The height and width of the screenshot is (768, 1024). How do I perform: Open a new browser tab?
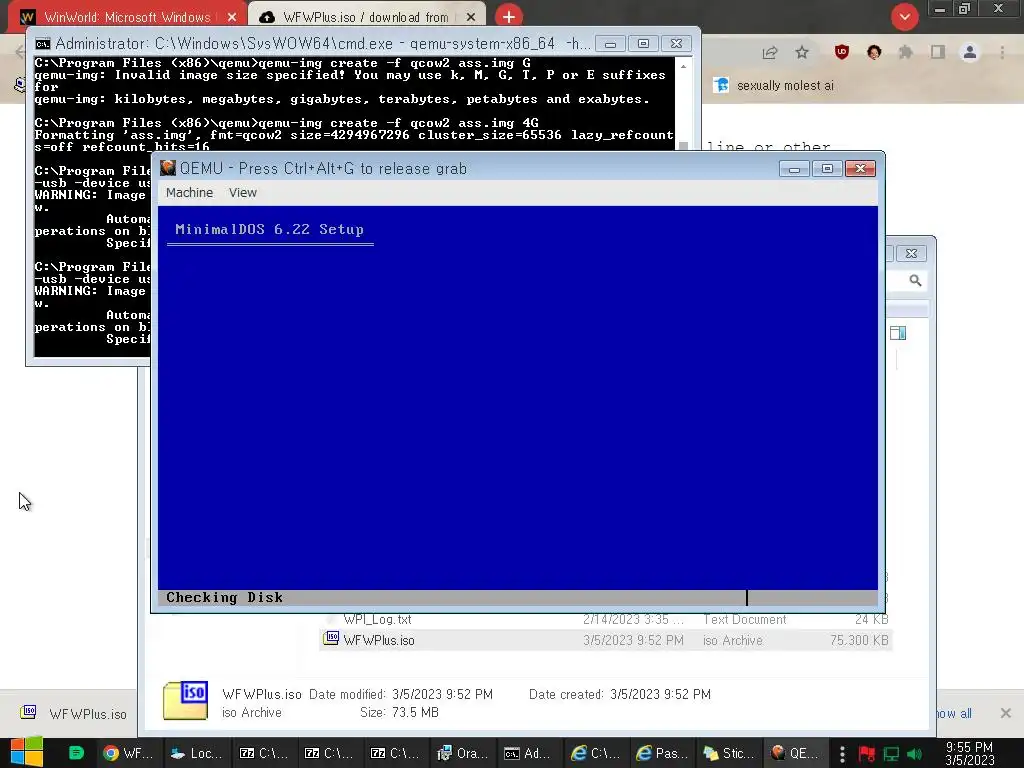click(x=508, y=17)
